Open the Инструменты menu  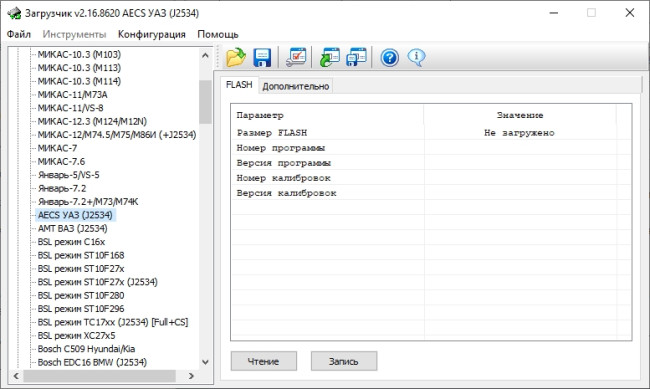[74, 34]
